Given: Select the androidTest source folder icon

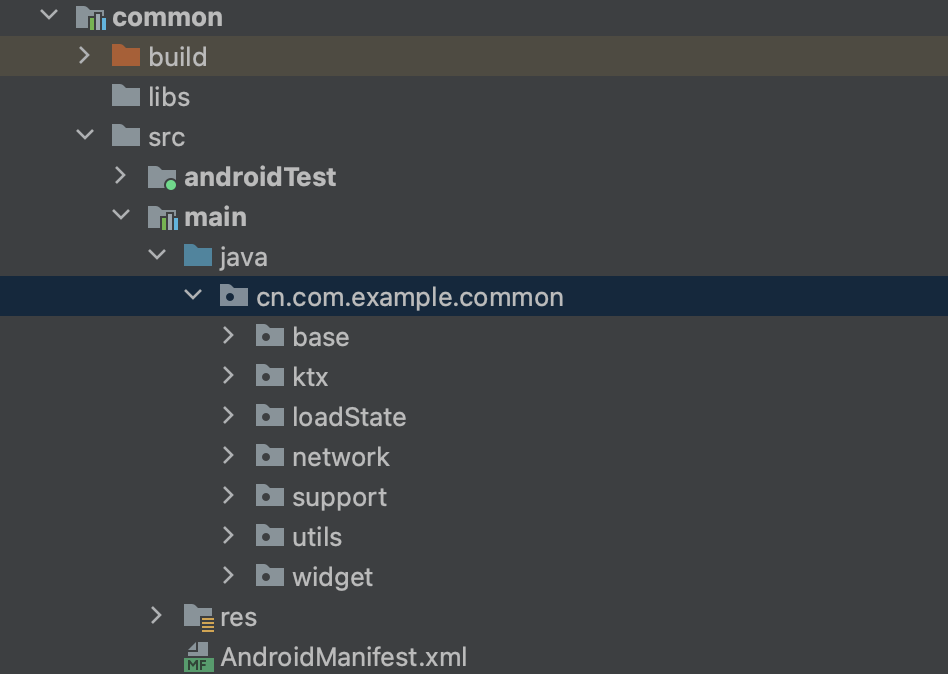Looking at the screenshot, I should click(163, 176).
